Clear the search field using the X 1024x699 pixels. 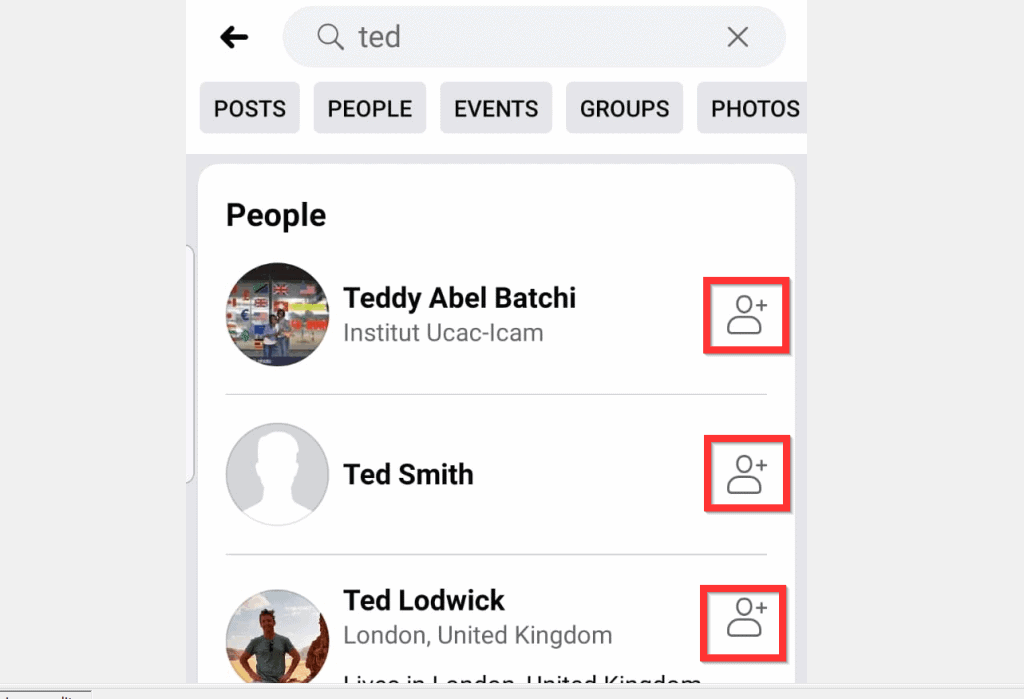(x=737, y=37)
